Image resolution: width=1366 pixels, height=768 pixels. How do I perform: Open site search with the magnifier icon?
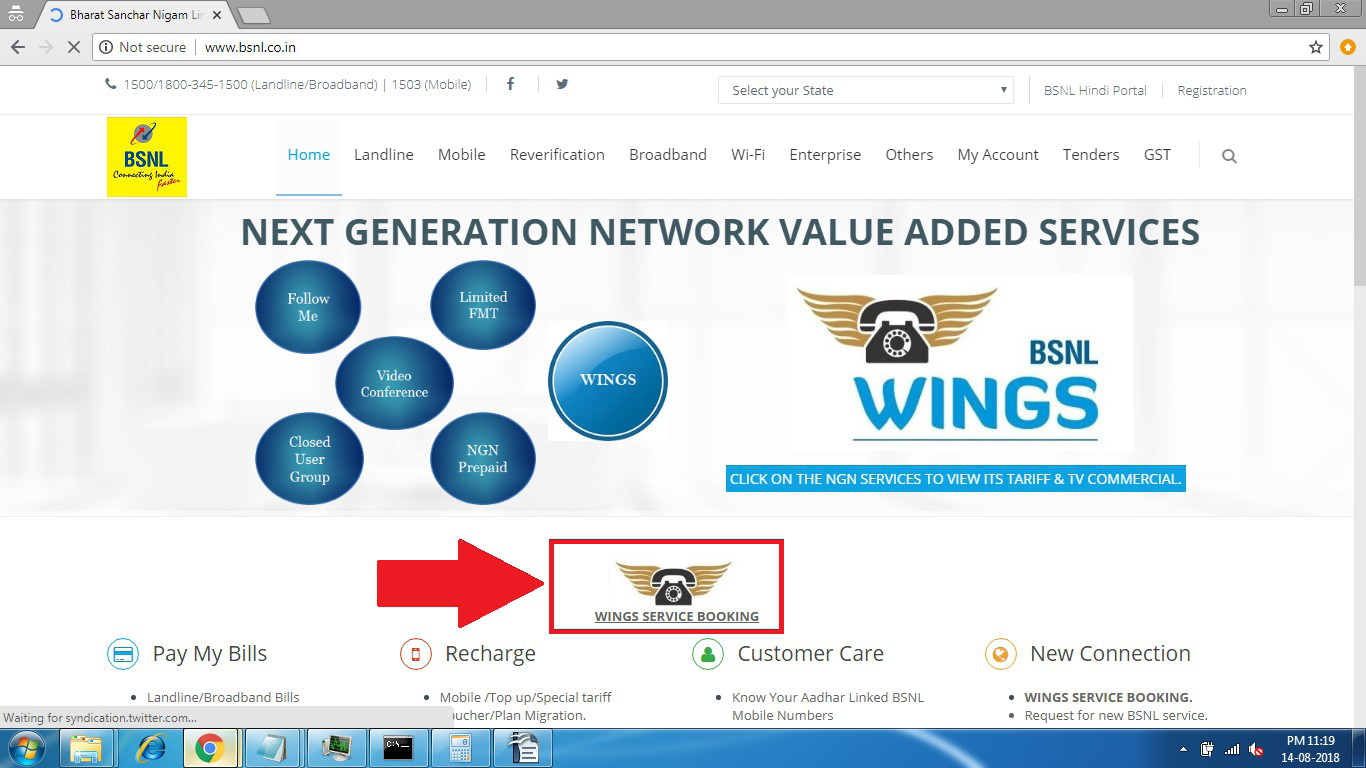pos(1229,156)
